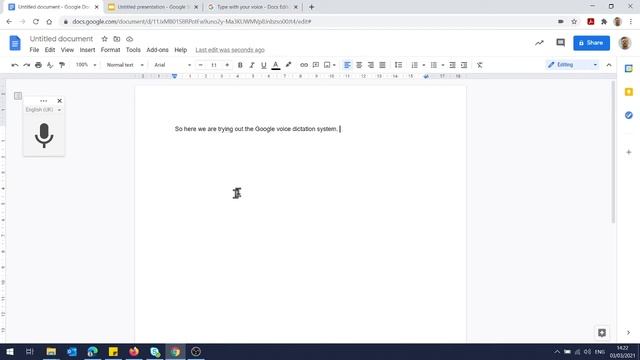Open the Insert menu
The width and height of the screenshot is (640, 360).
87,50
